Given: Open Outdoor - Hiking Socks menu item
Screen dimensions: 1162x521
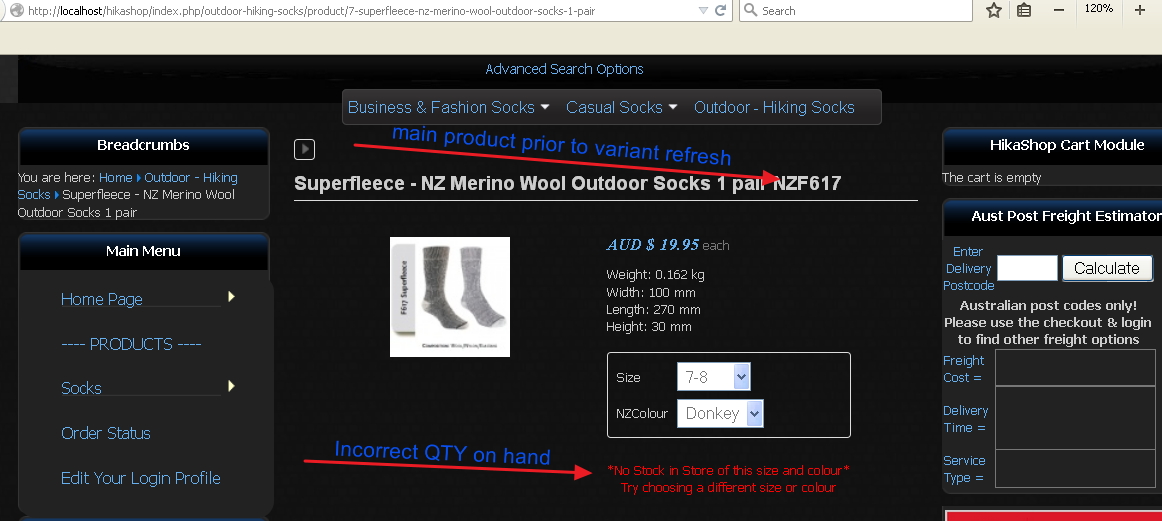Looking at the screenshot, I should tap(774, 107).
